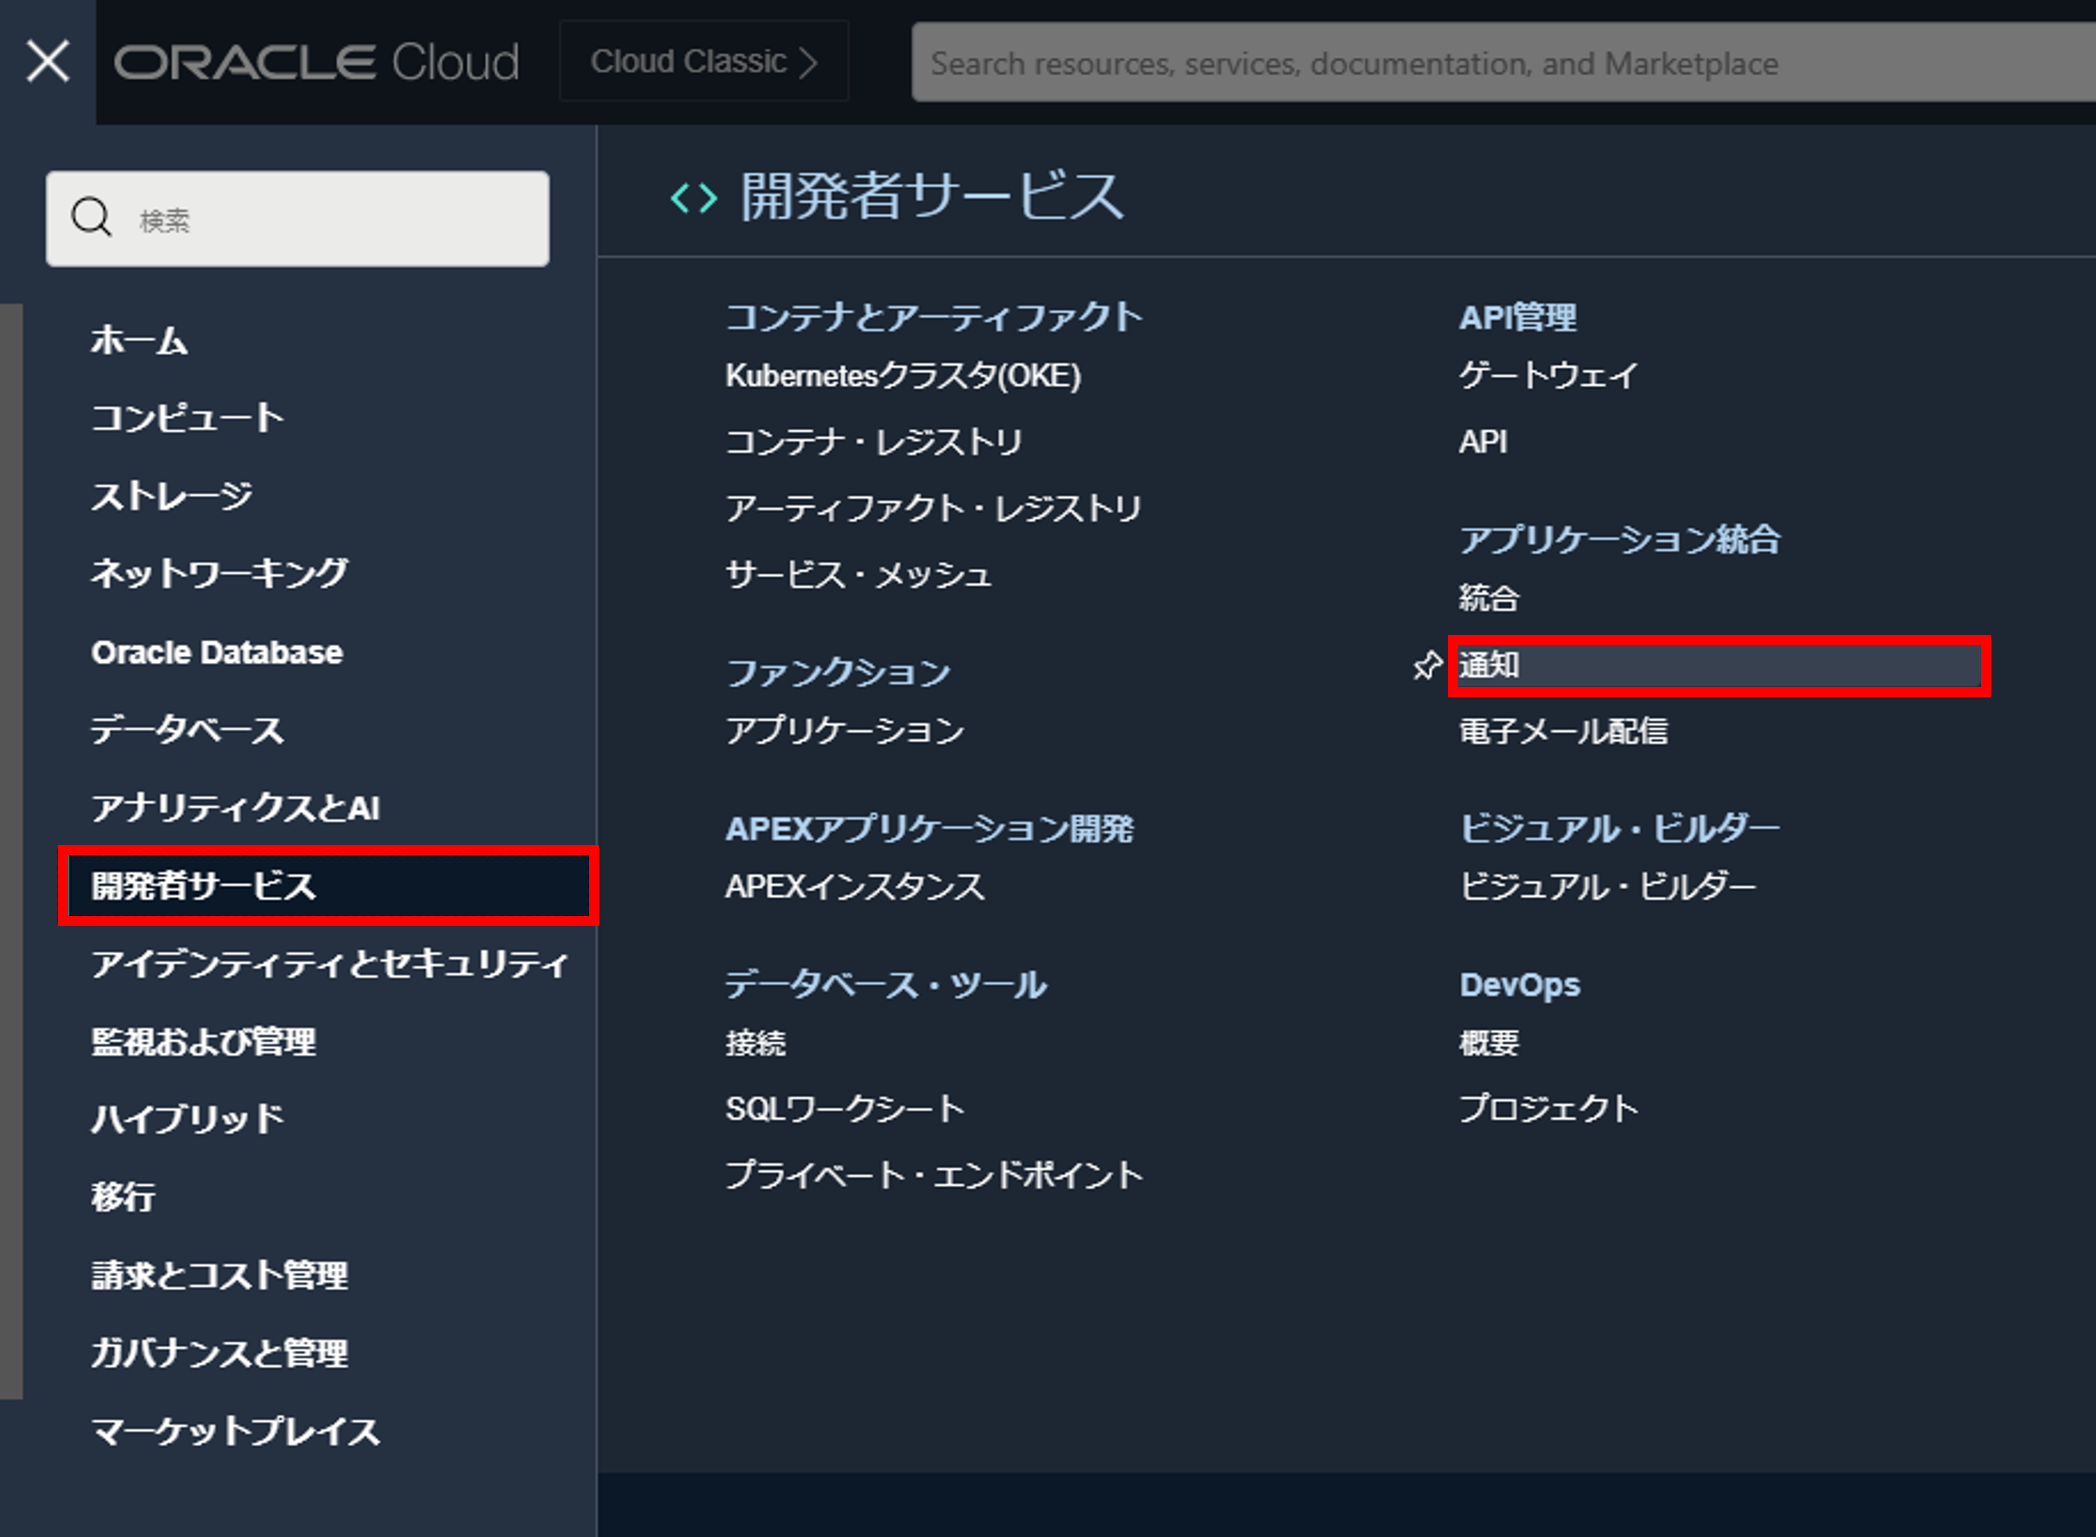Viewport: 2096px width, 1537px height.
Task: Pin the 通知 menu entry
Action: point(1427,665)
